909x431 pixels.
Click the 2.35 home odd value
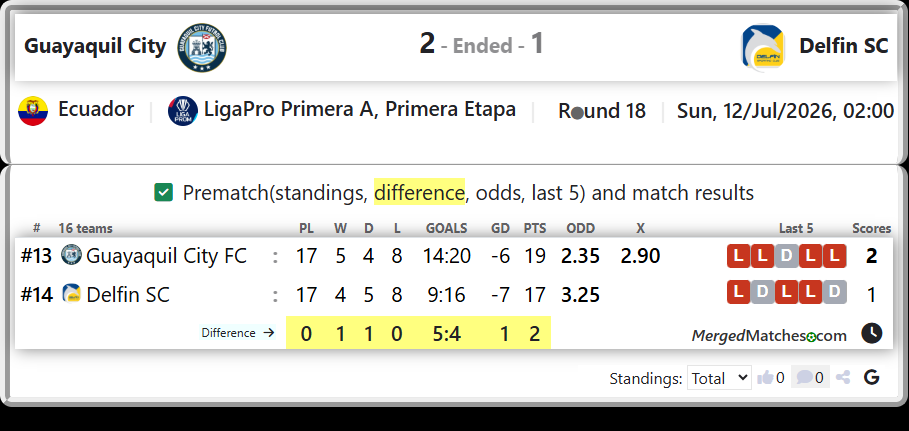point(580,256)
